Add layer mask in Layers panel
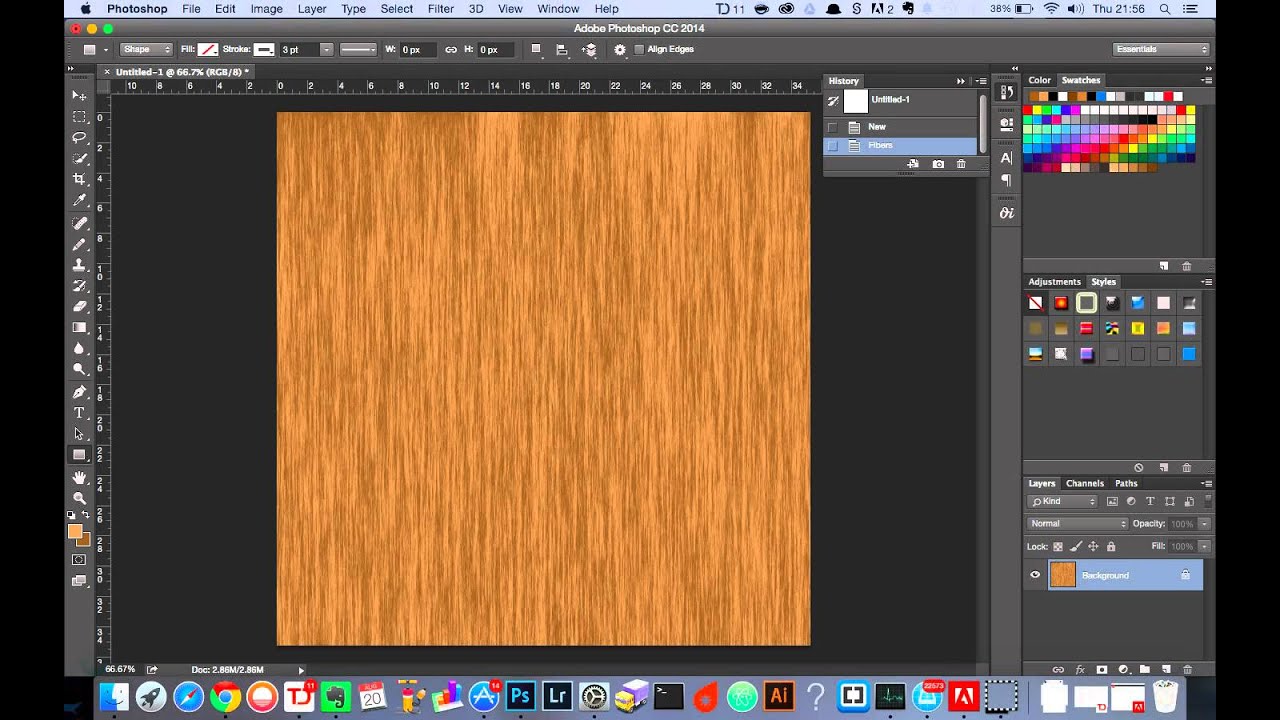 click(x=1102, y=669)
